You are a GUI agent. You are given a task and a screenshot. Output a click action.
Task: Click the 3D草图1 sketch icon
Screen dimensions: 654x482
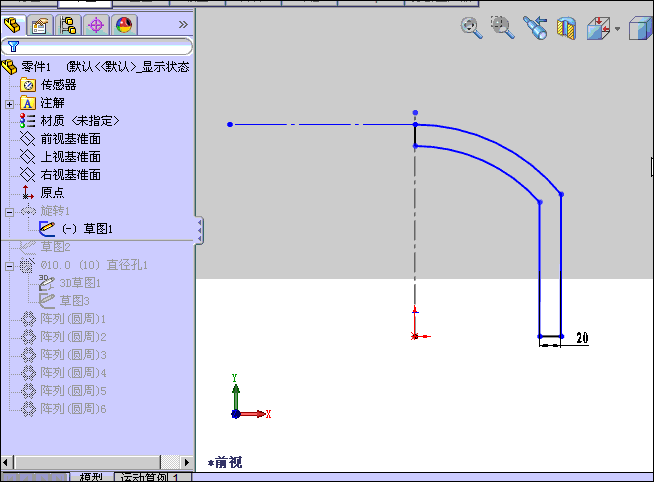point(46,283)
